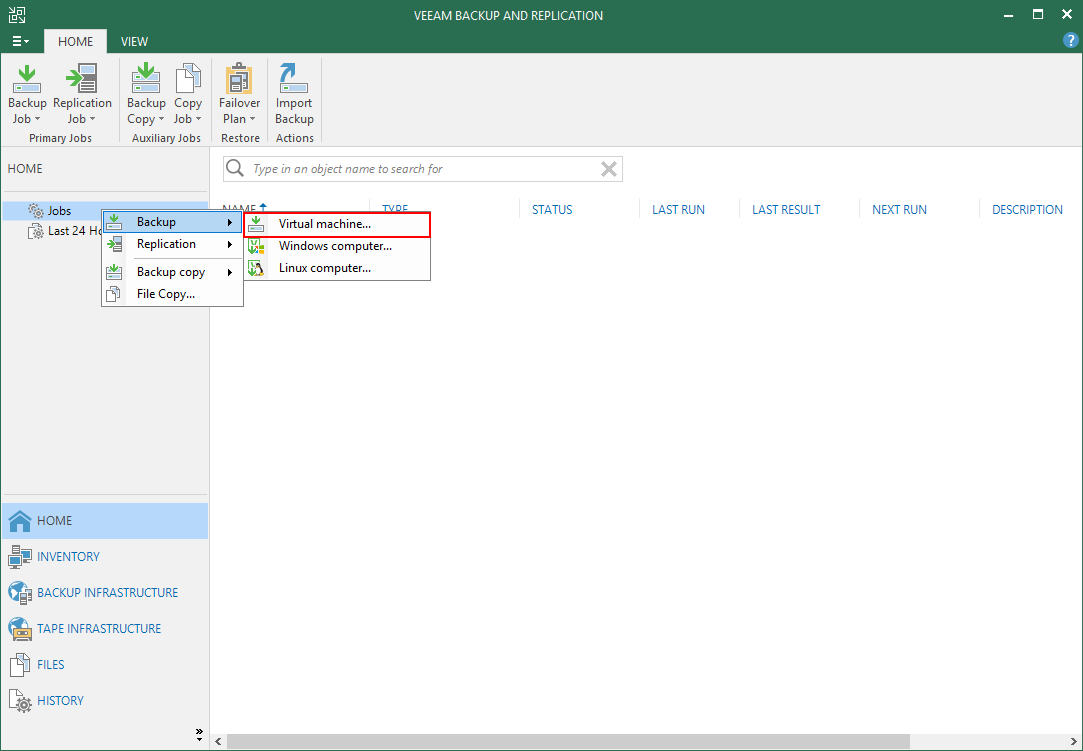Open the FILES navigation view

(x=105, y=665)
